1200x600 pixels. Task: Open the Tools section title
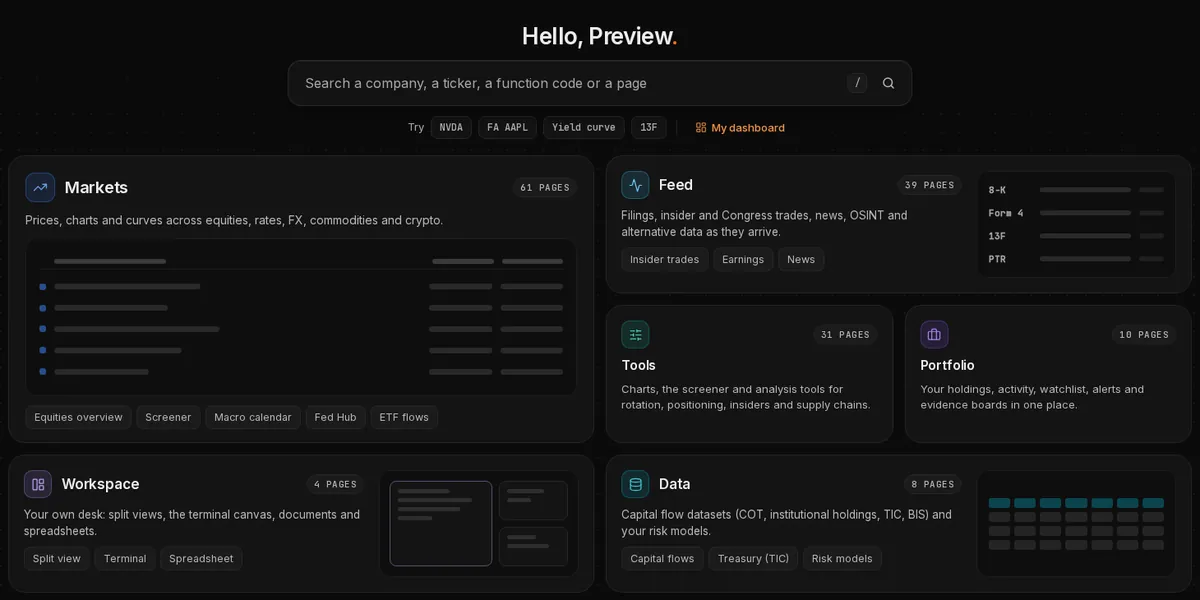coord(639,365)
